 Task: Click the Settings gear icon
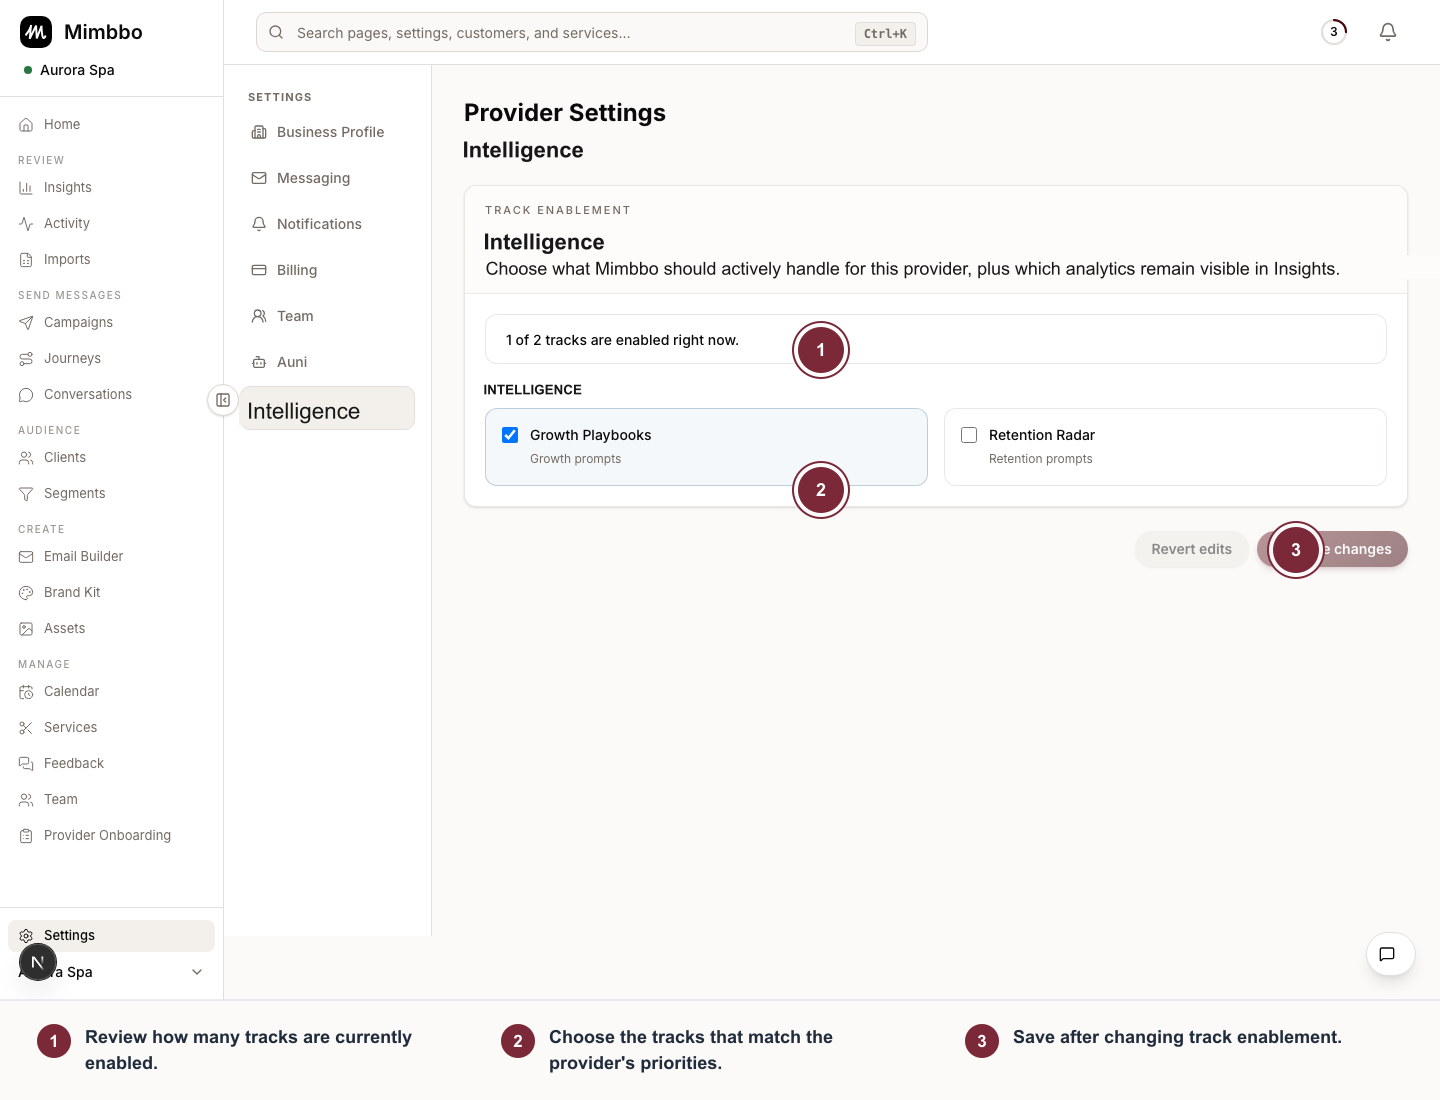click(26, 936)
